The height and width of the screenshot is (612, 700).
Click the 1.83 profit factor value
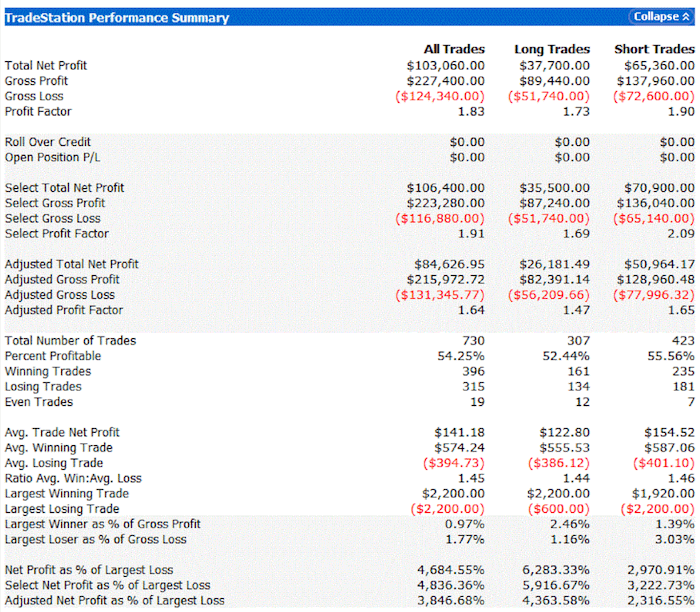pos(471,111)
